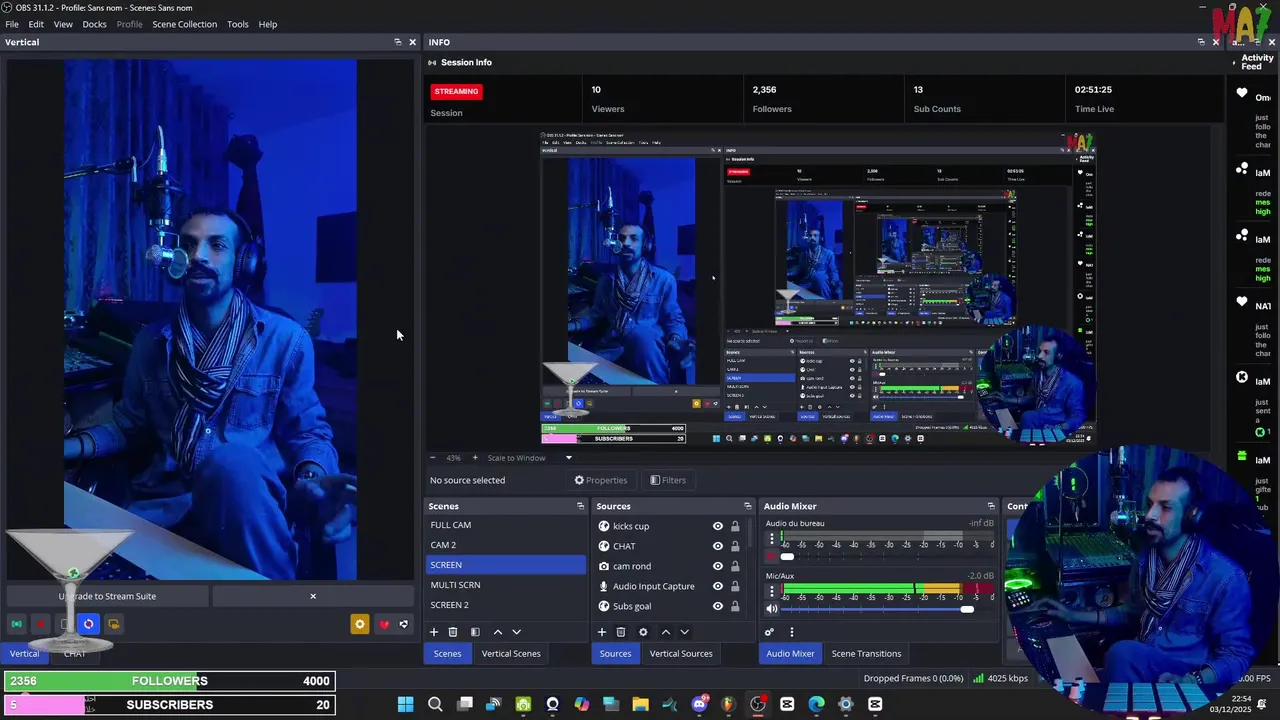This screenshot has height=720, width=1280.
Task: Switch to the CHAT dock tab
Action: click(74, 654)
